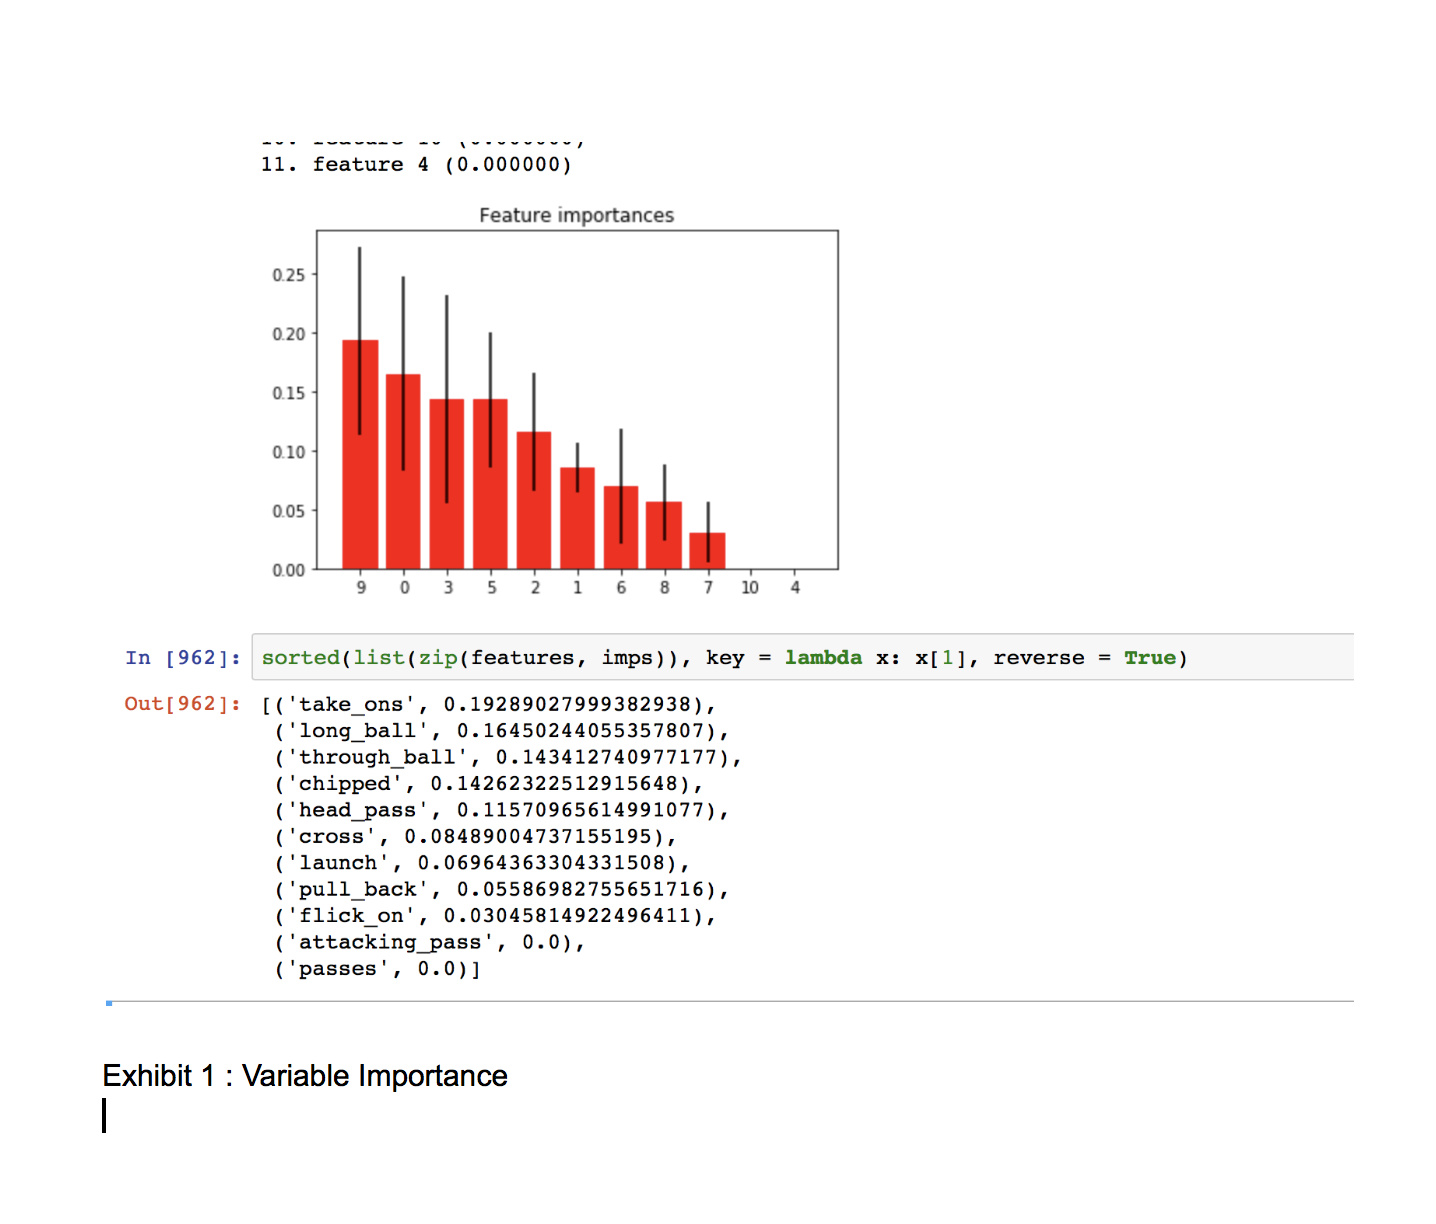This screenshot has width=1436, height=1224.
Task: Select the "Out[962]:" prompt label
Action: [x=183, y=704]
